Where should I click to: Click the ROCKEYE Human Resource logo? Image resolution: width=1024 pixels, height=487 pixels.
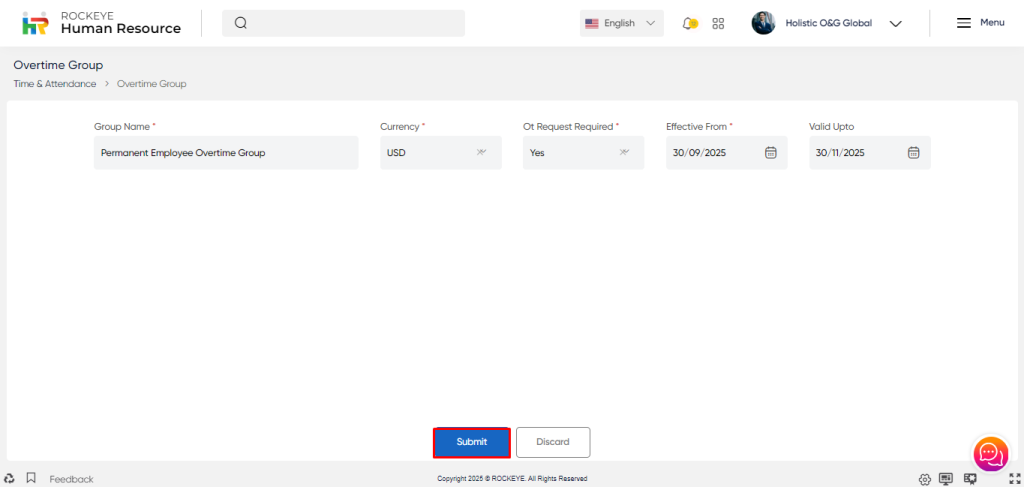click(x=101, y=23)
